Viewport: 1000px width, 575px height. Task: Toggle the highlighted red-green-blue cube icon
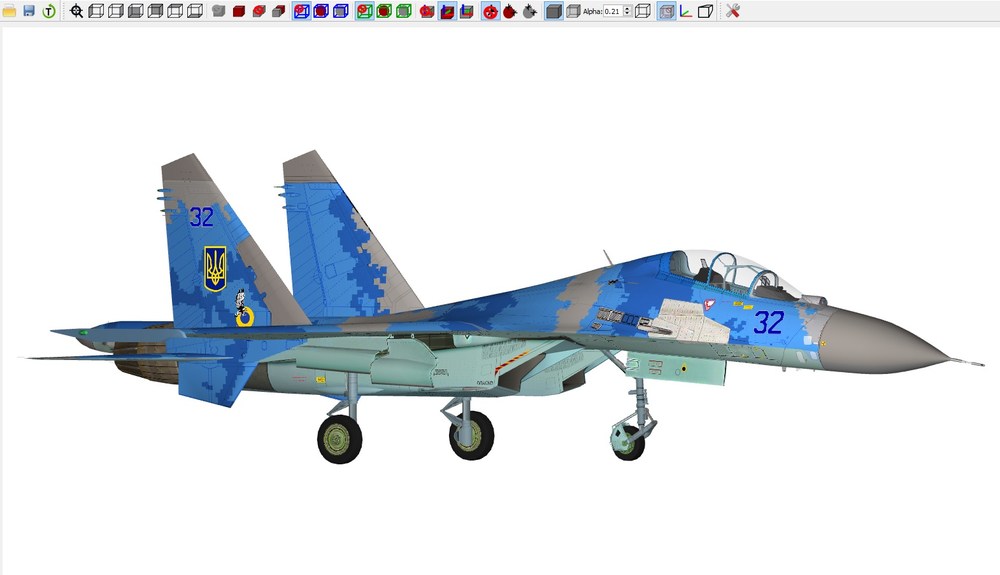pyautogui.click(x=447, y=11)
